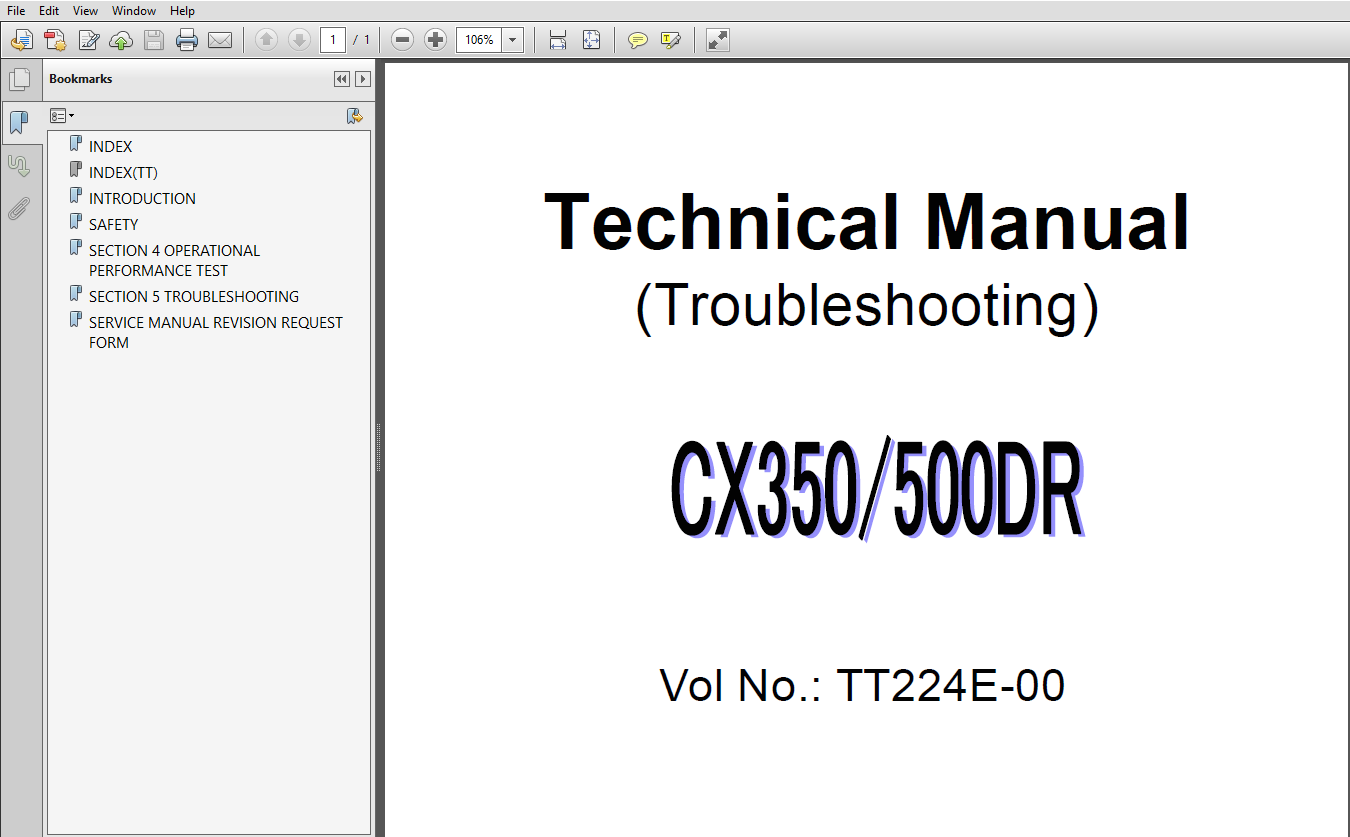This screenshot has height=837, width=1350.
Task: Click the 106% zoom value field
Action: click(479, 40)
